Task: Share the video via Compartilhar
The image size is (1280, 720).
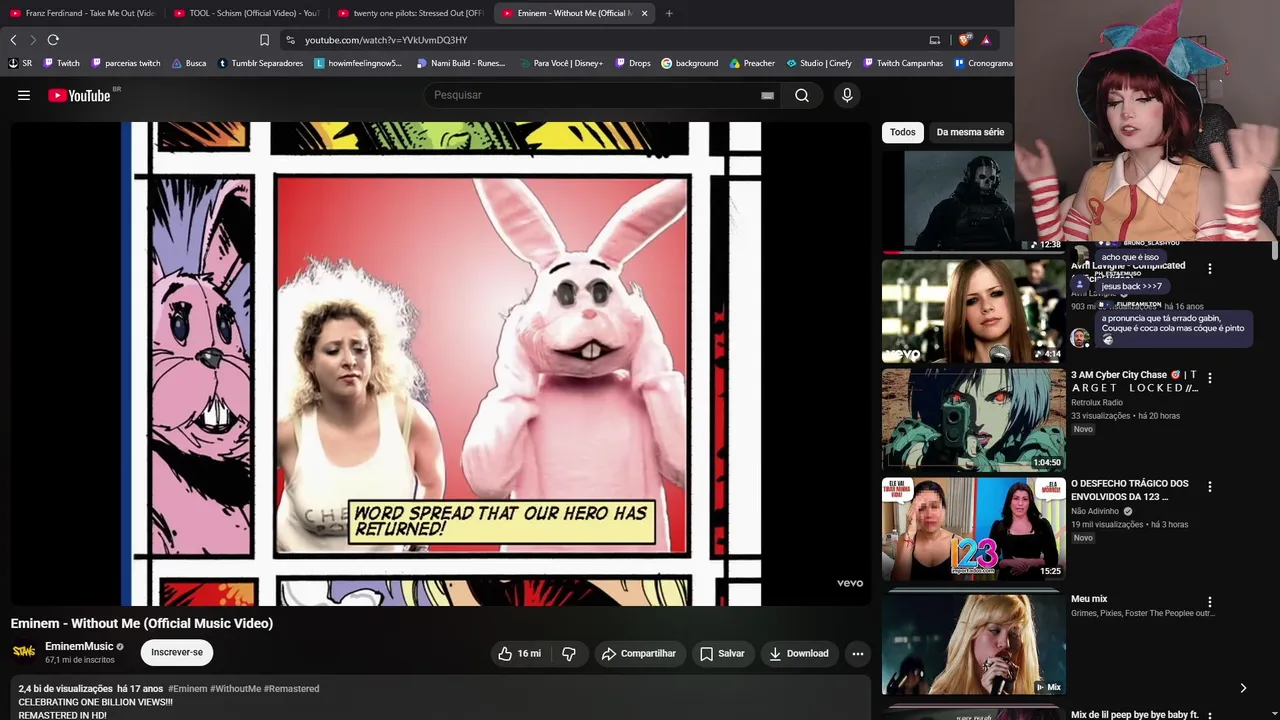Action: 638,653
